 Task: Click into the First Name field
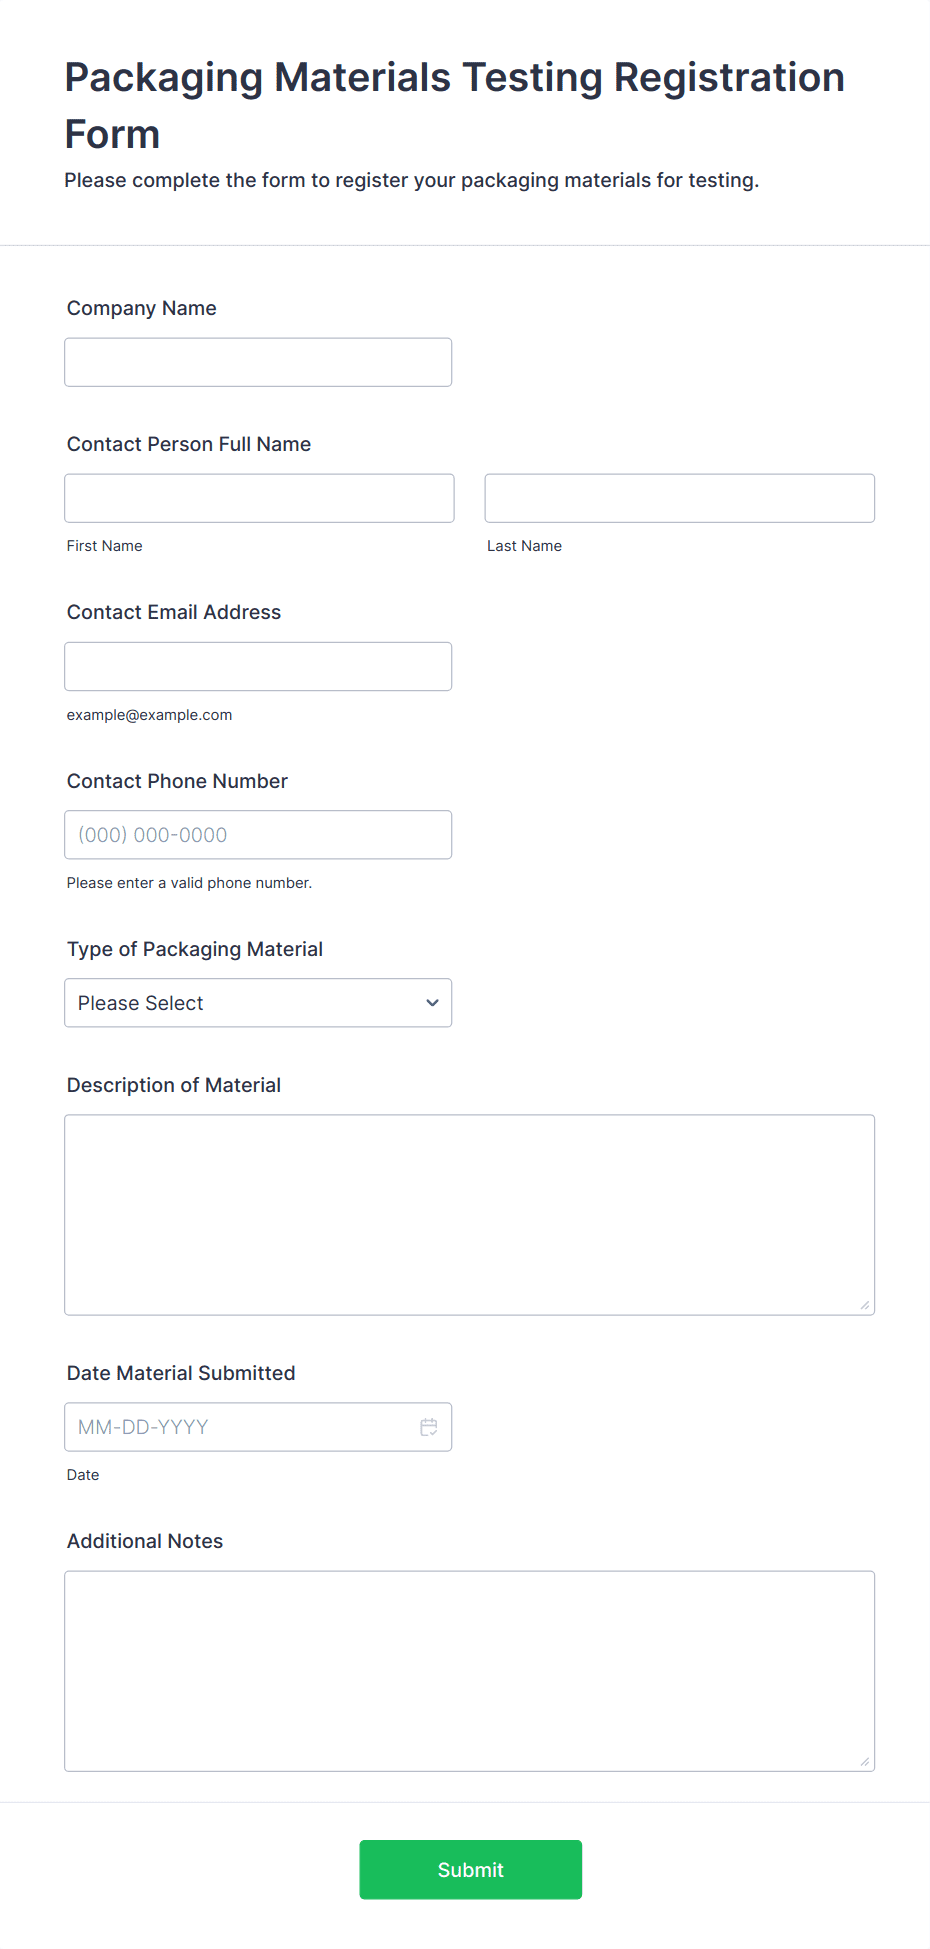click(x=259, y=498)
